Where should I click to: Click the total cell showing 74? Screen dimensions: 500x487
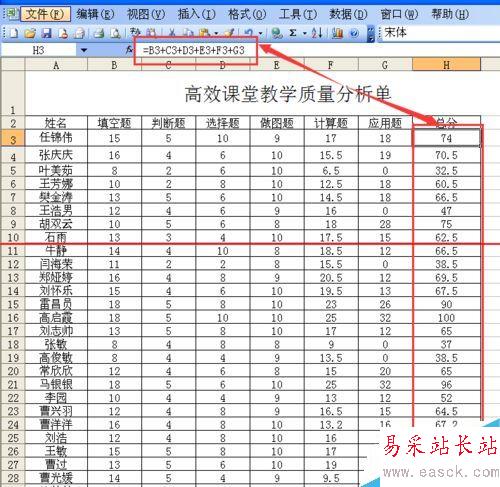coord(446,138)
